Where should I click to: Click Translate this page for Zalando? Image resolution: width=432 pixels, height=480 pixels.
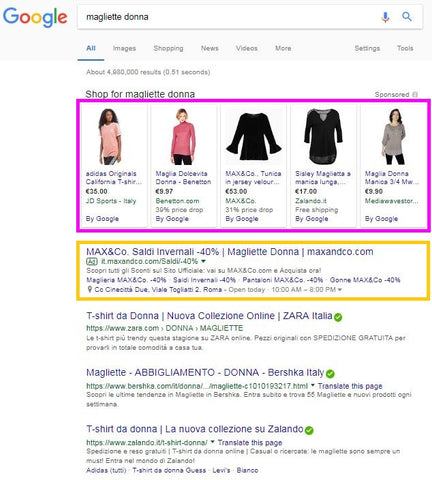click(x=250, y=443)
